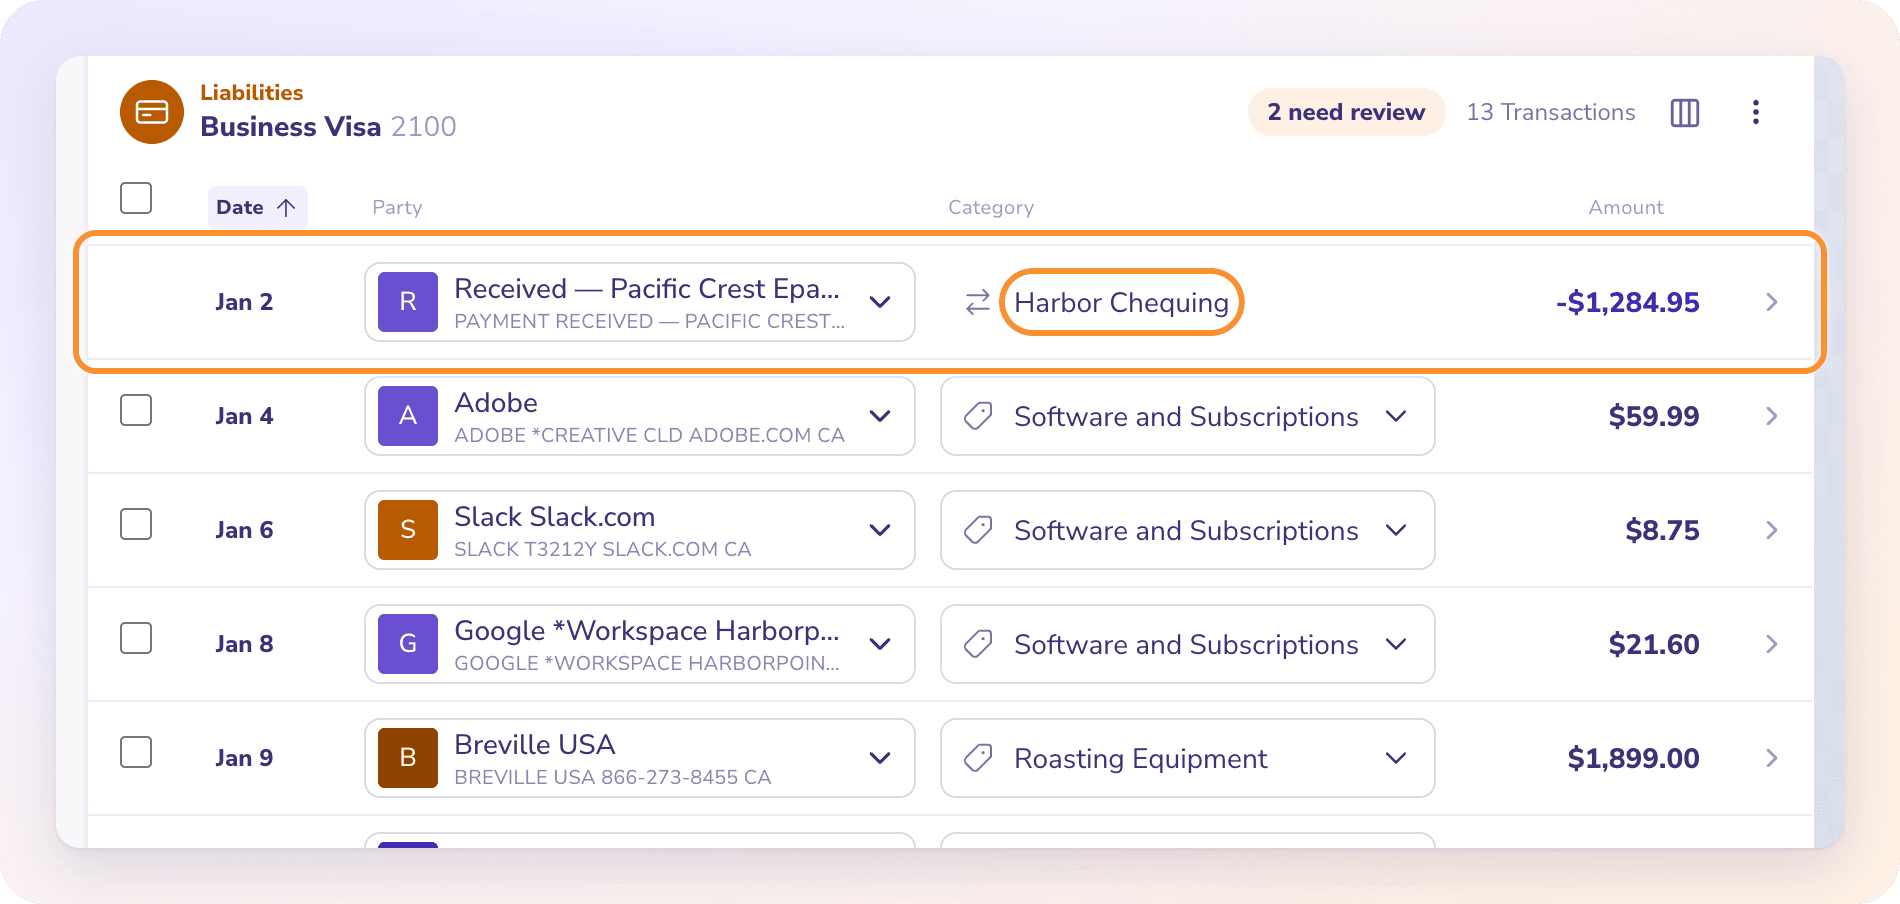Open the Roasting Equipment category dropdown
Viewport: 1900px width, 904px height.
coord(1188,758)
